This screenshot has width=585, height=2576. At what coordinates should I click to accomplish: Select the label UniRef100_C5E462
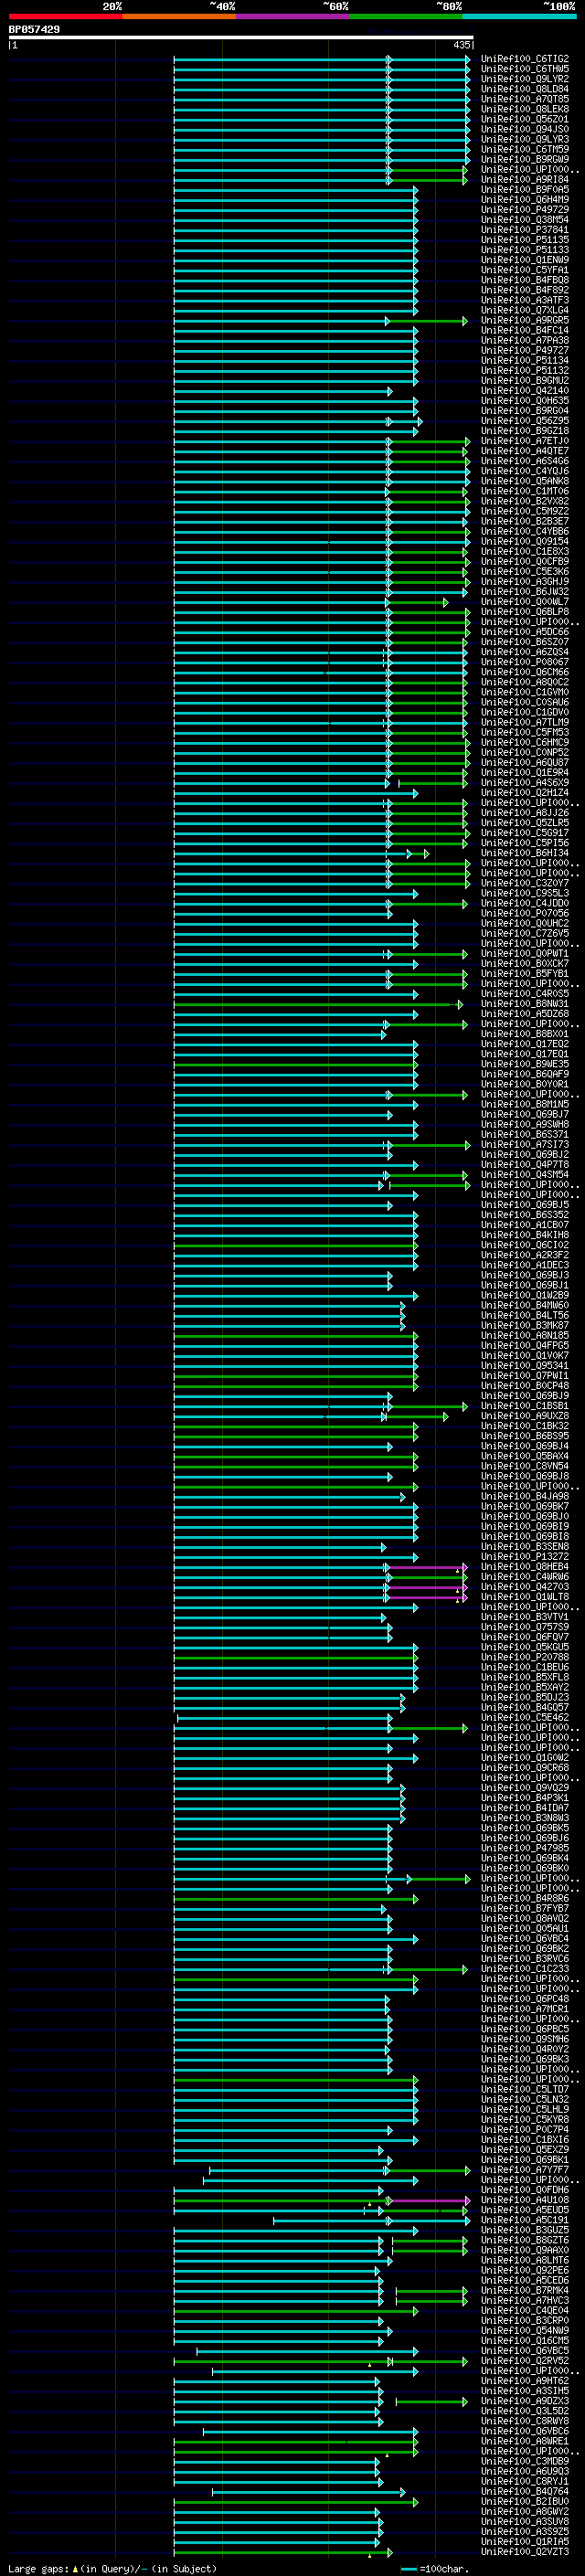(524, 1718)
